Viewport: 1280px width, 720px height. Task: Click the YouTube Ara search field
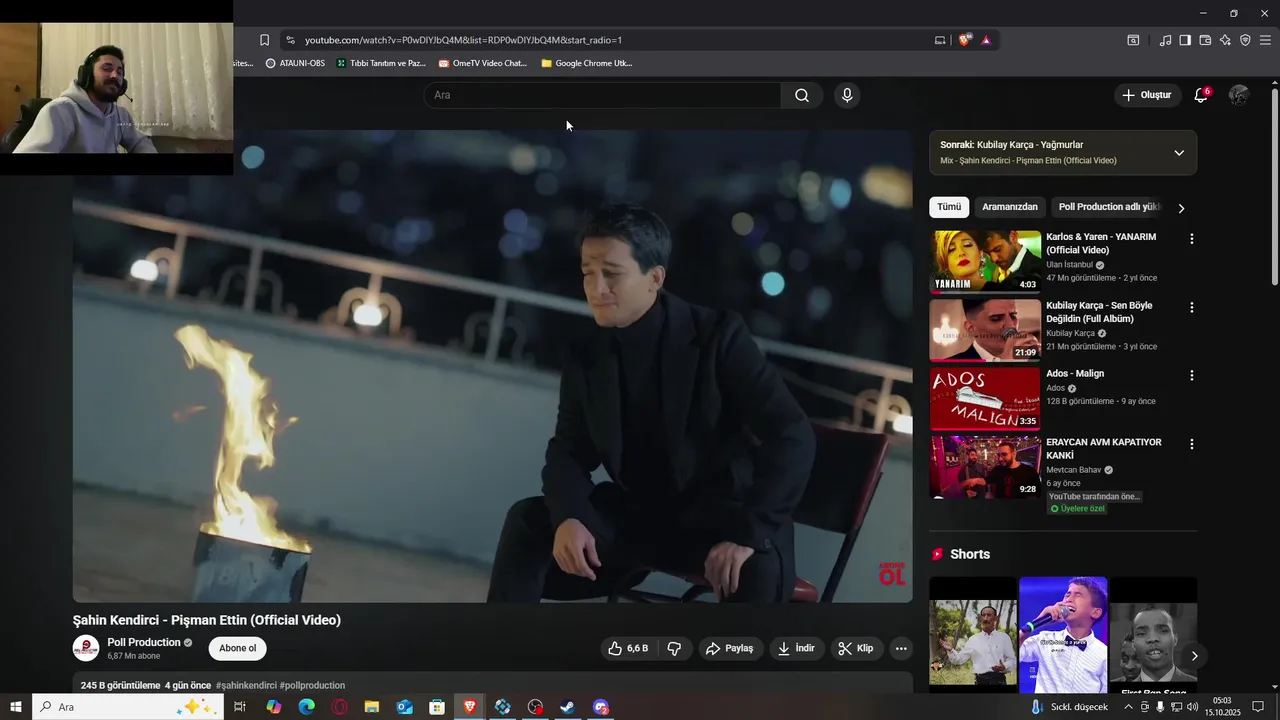602,95
